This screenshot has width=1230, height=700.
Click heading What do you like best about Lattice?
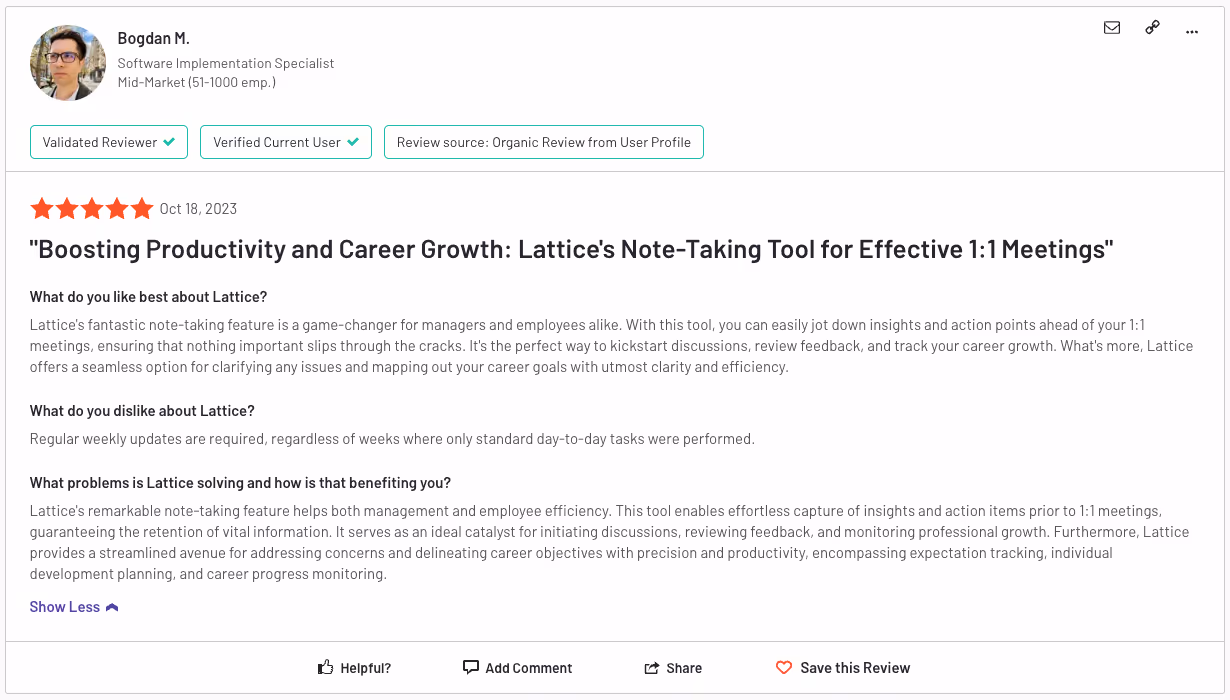(149, 297)
